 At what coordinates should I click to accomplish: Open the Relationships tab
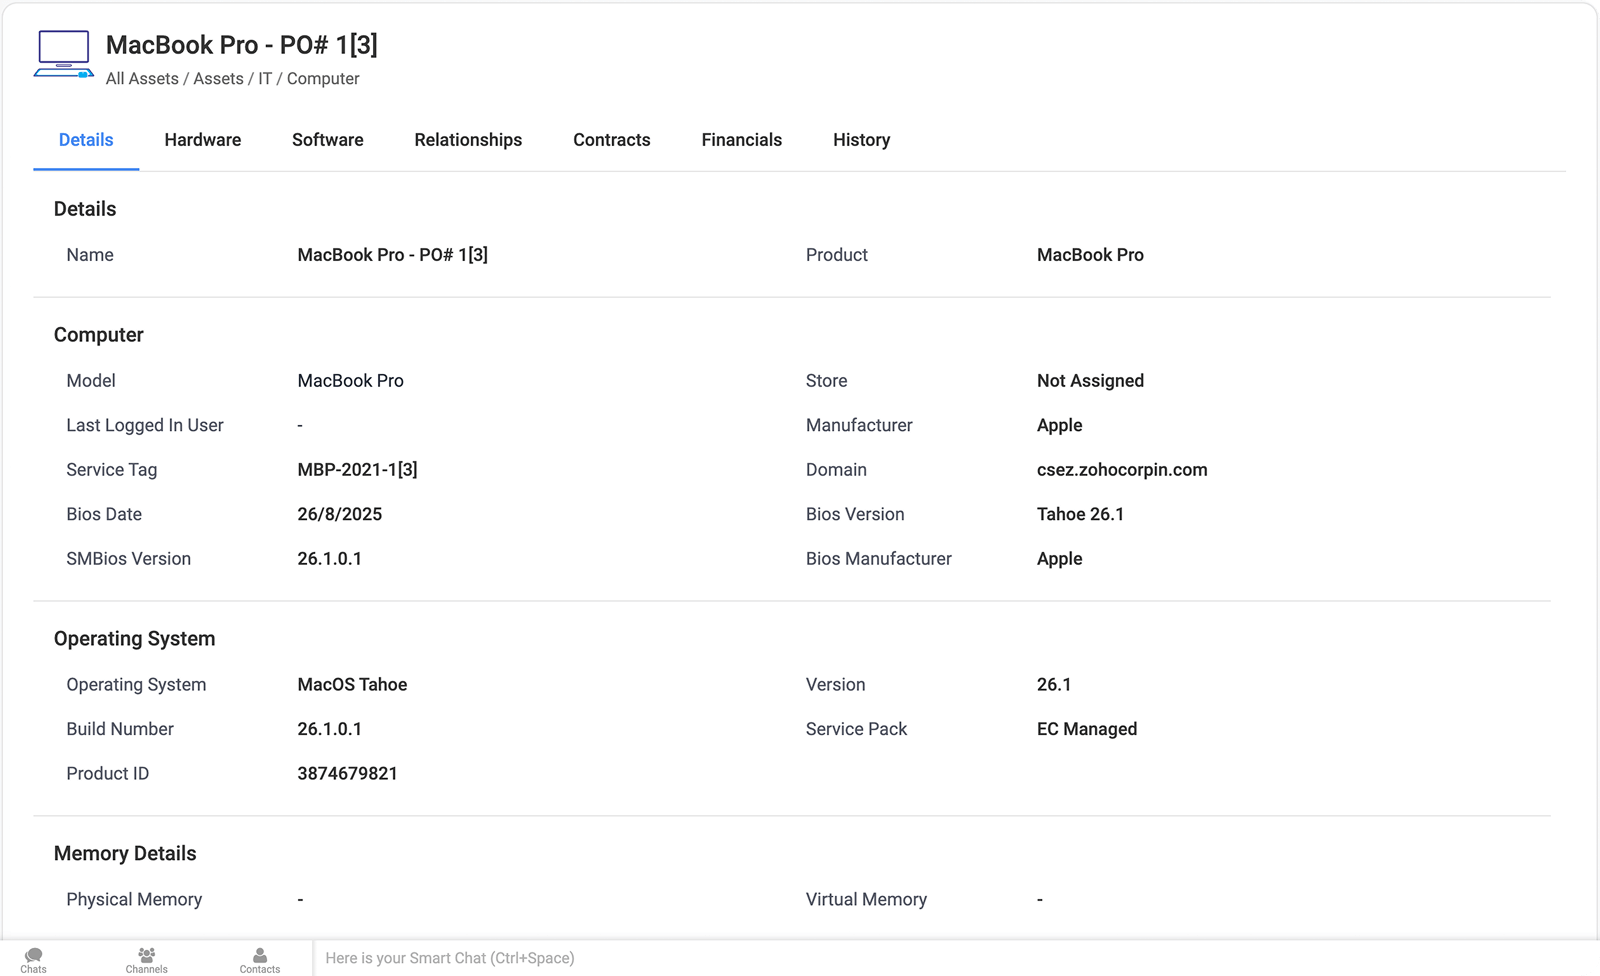click(468, 140)
